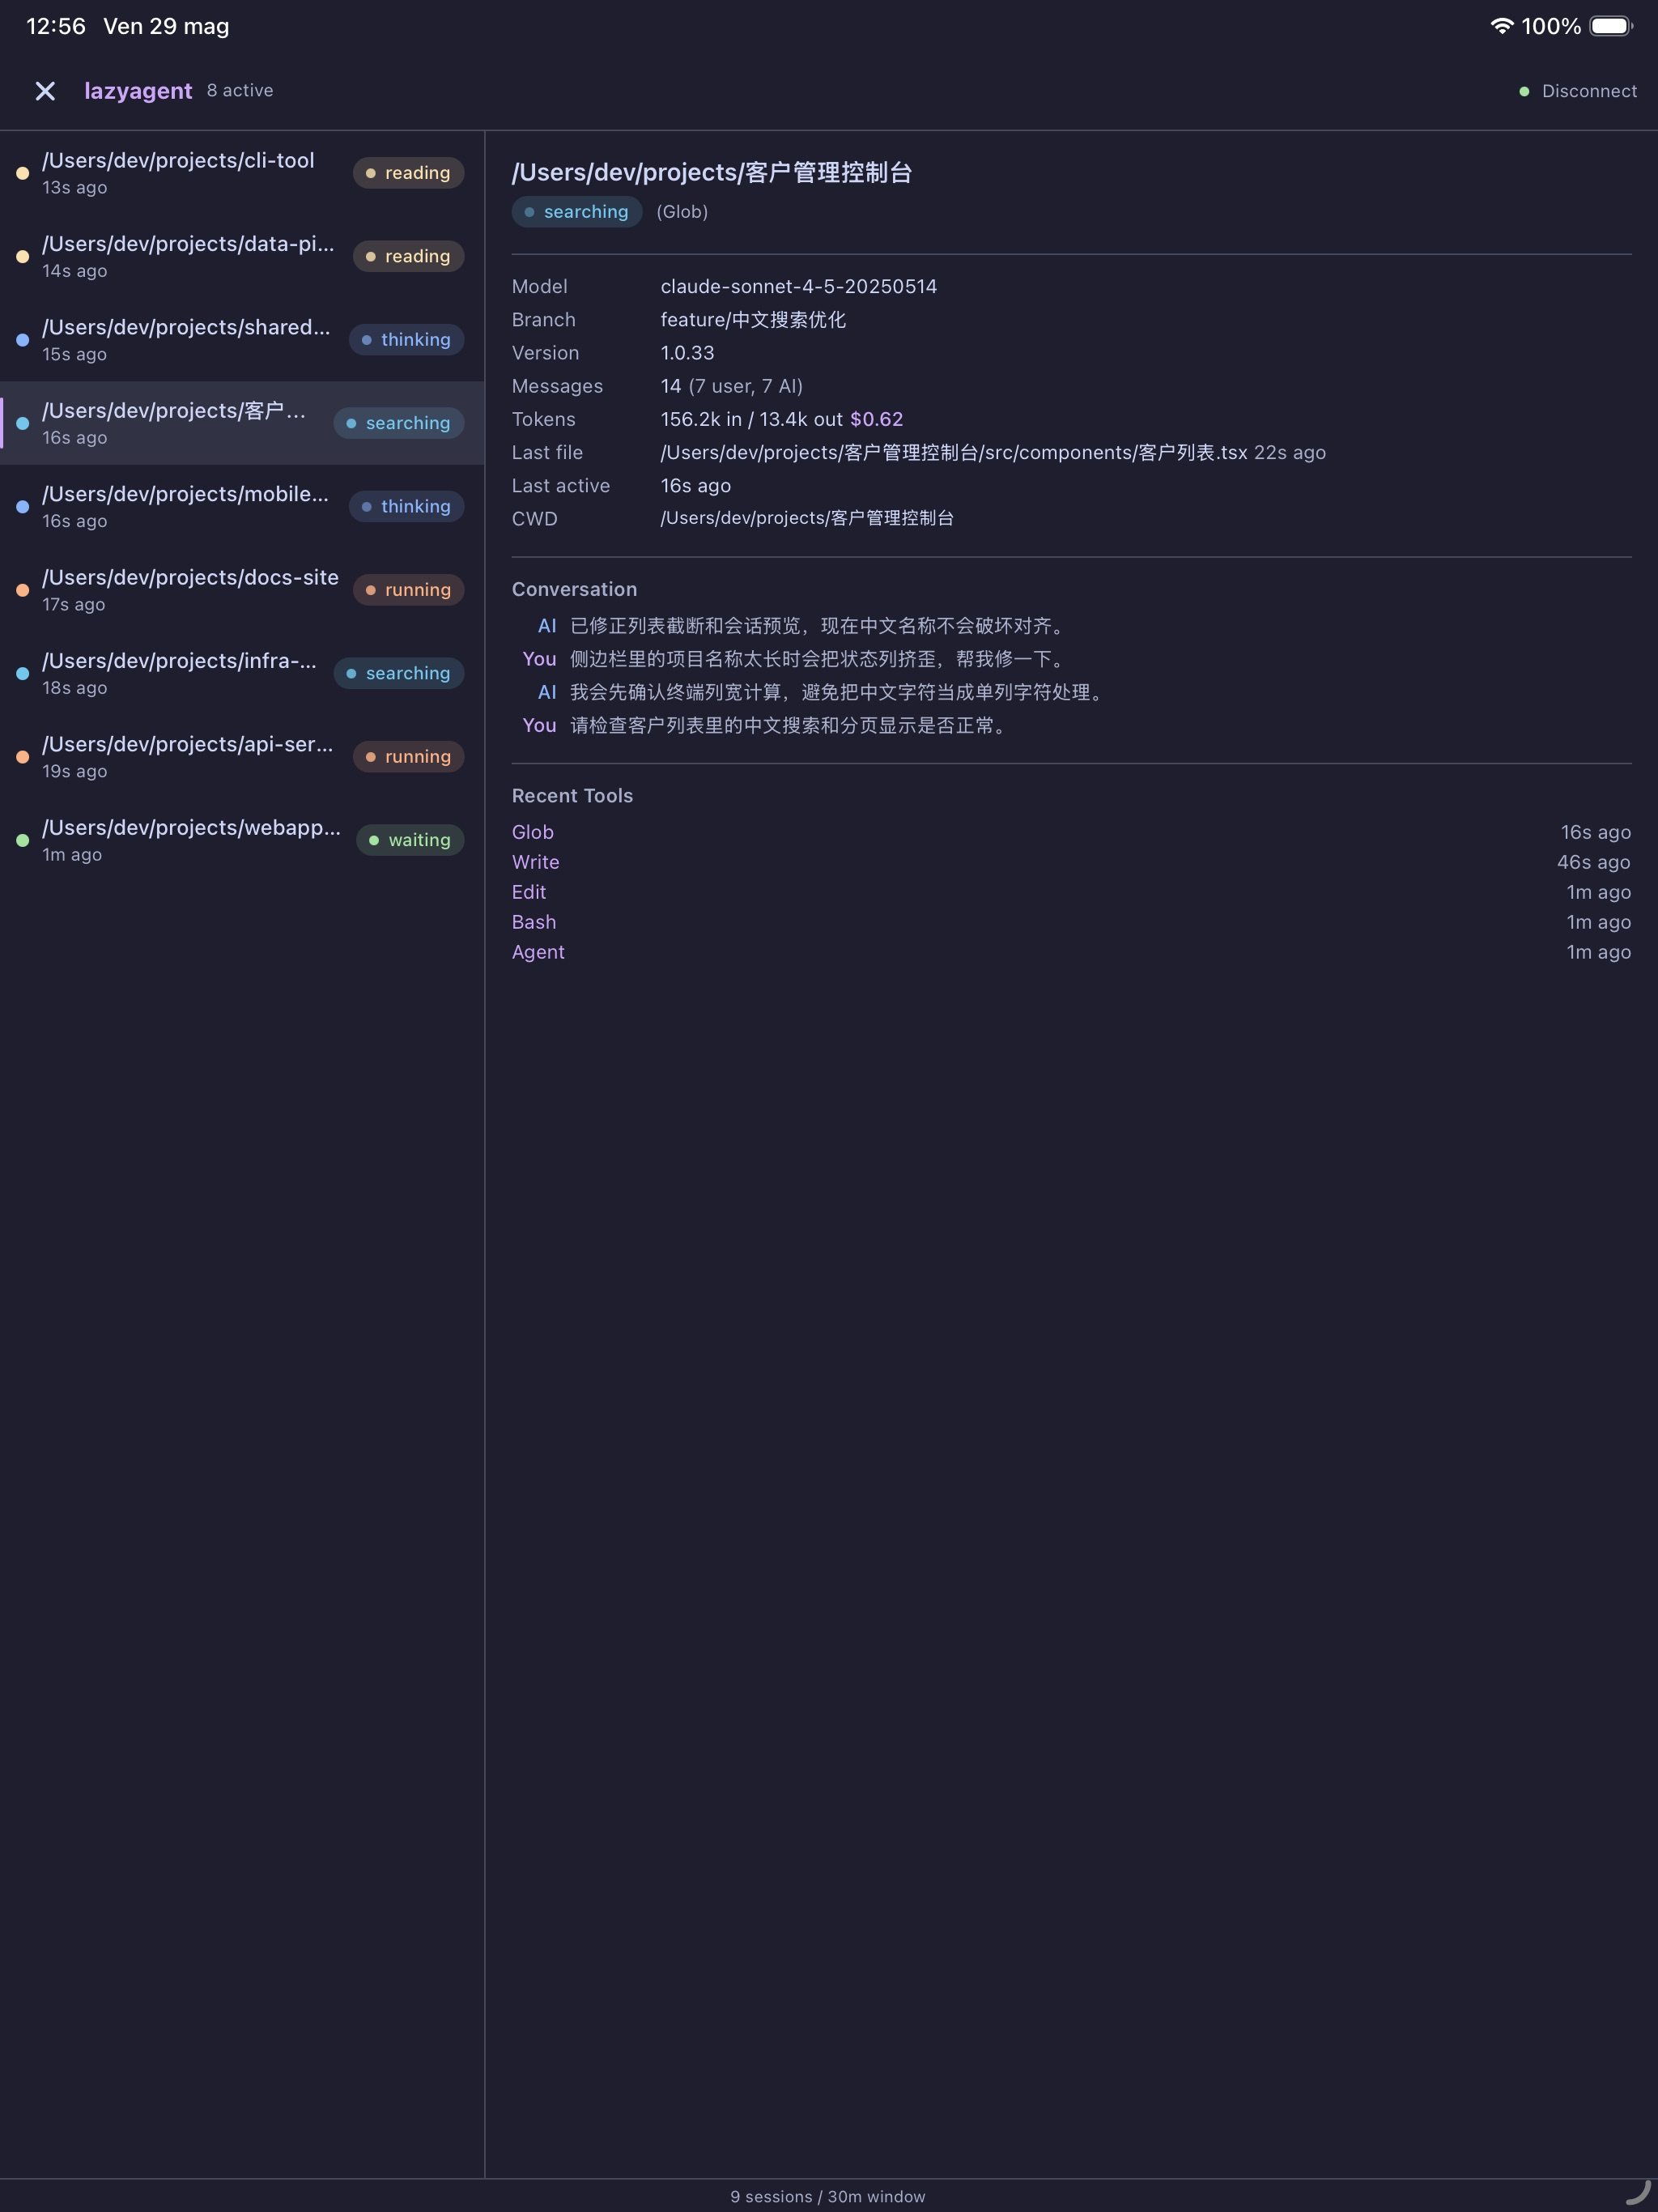This screenshot has height=2212, width=1658.
Task: Click the searching badge for 客户... row
Action: (398, 423)
